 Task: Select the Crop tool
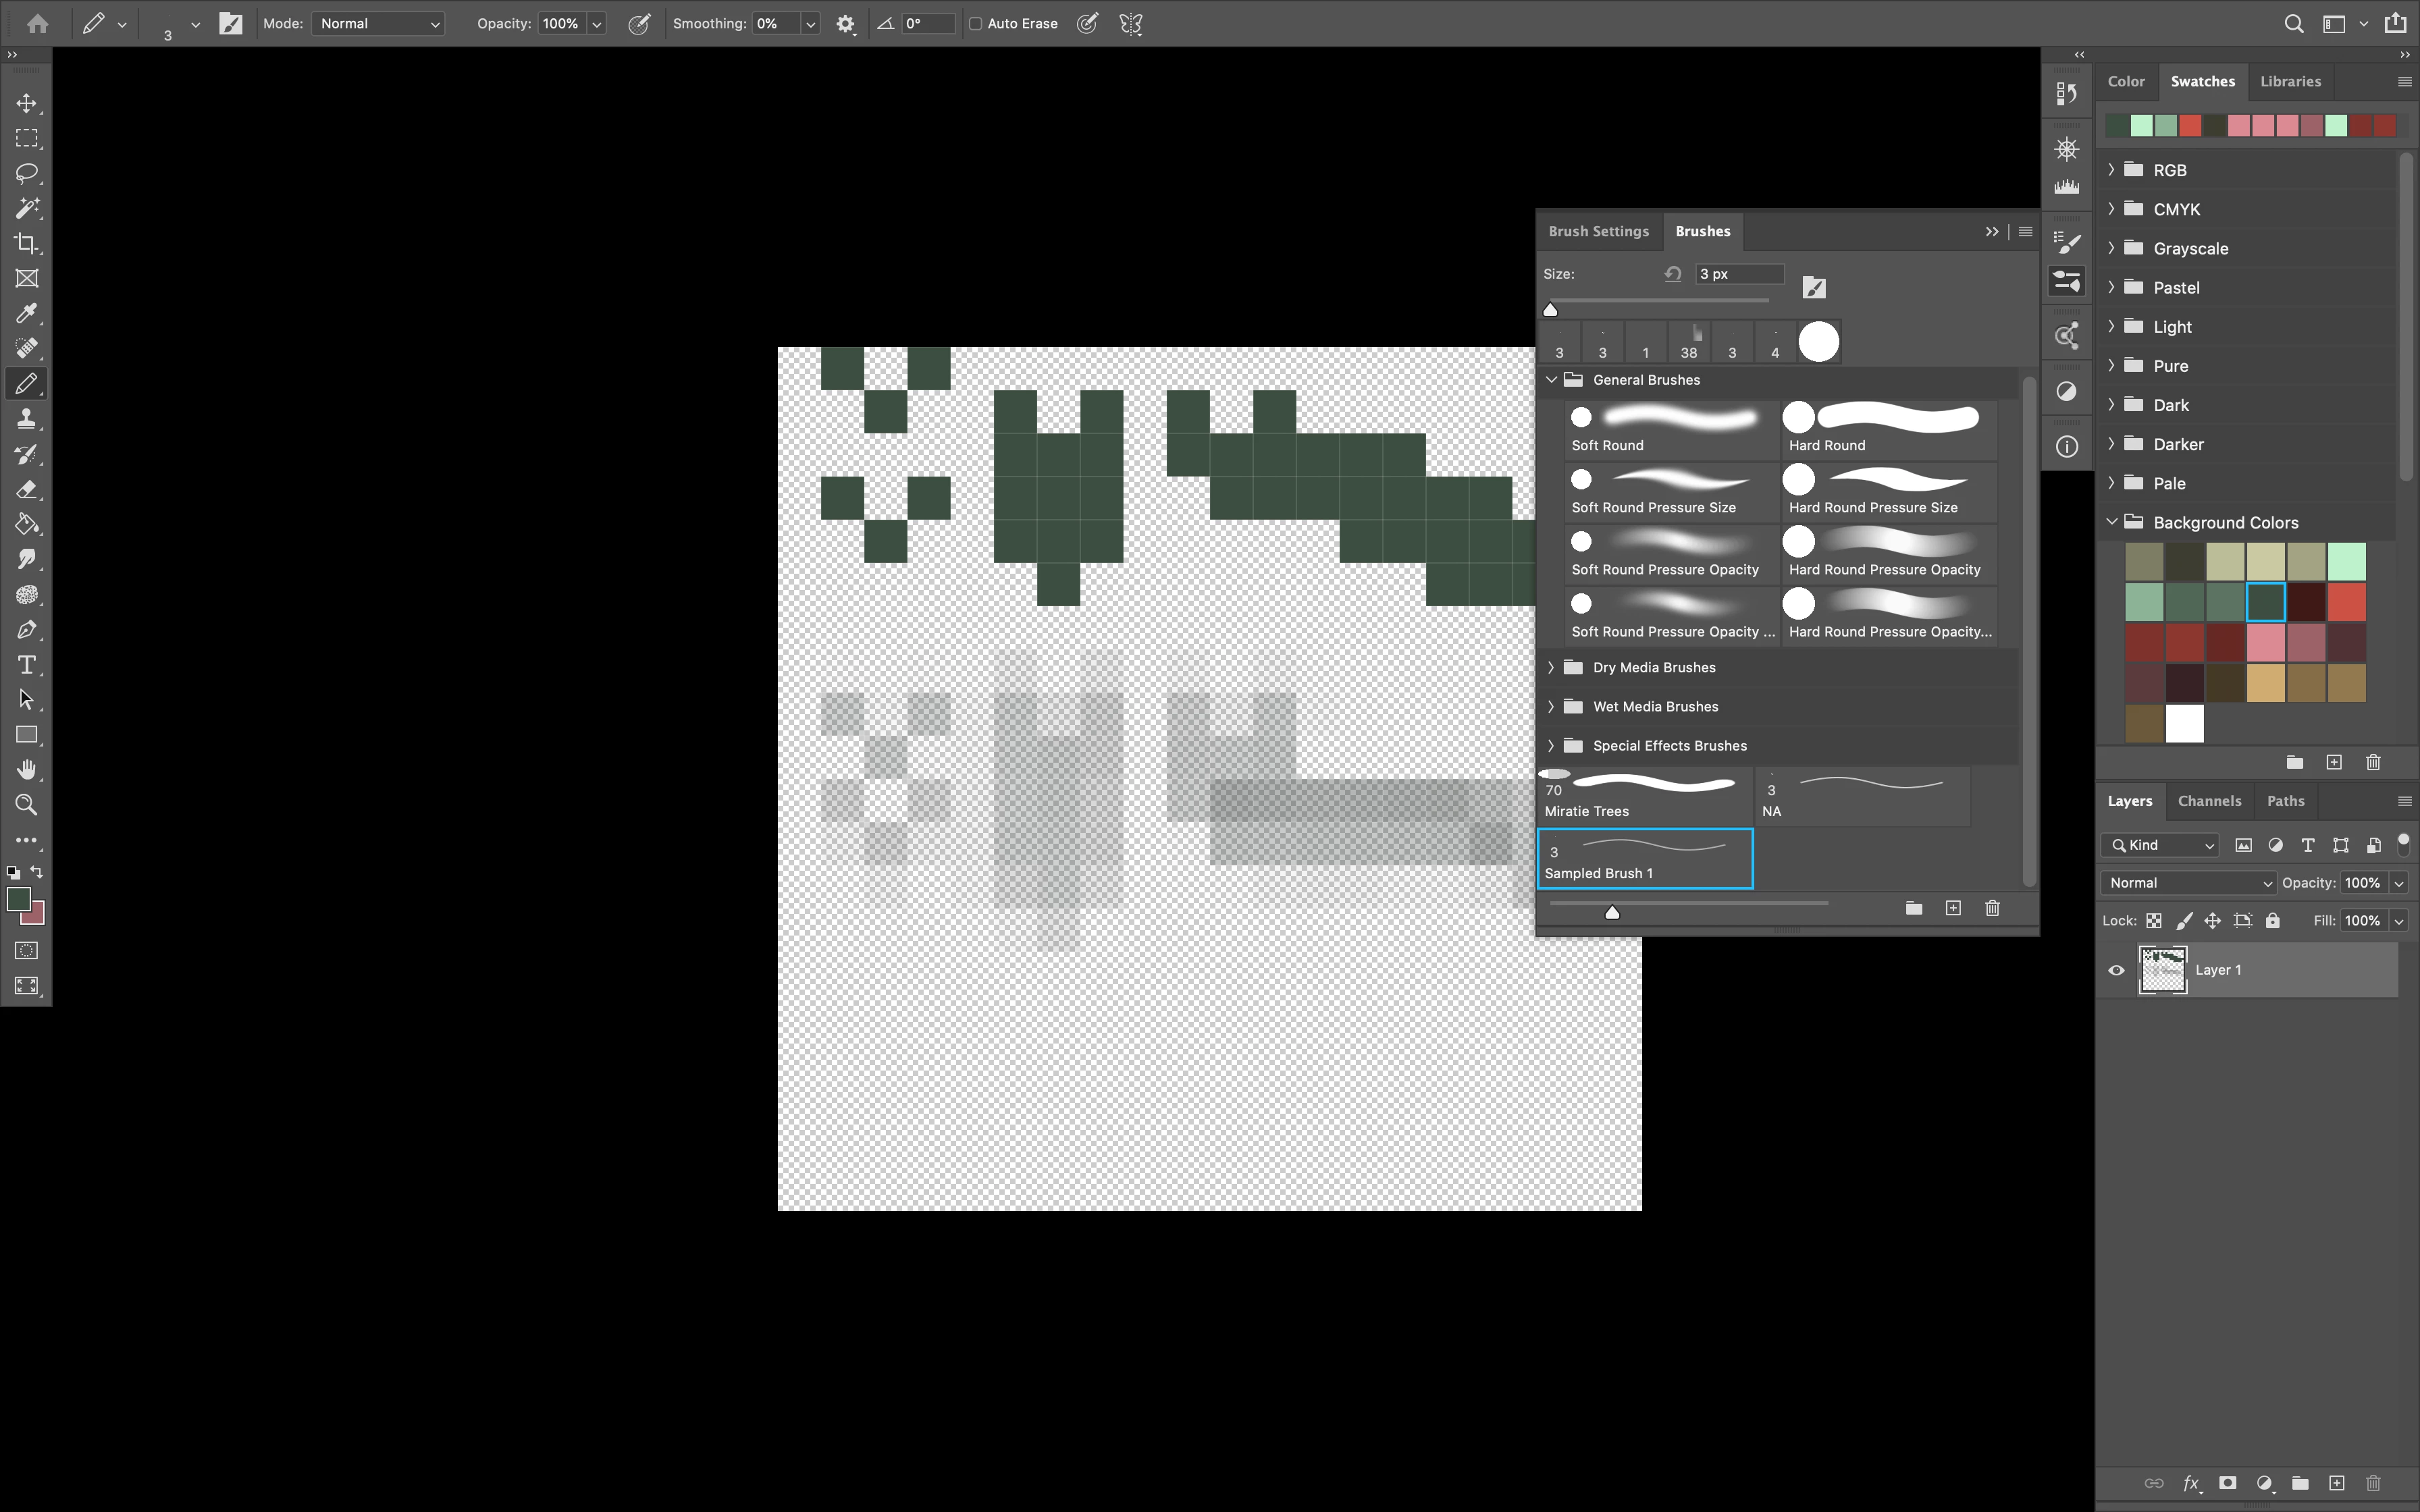pyautogui.click(x=27, y=243)
